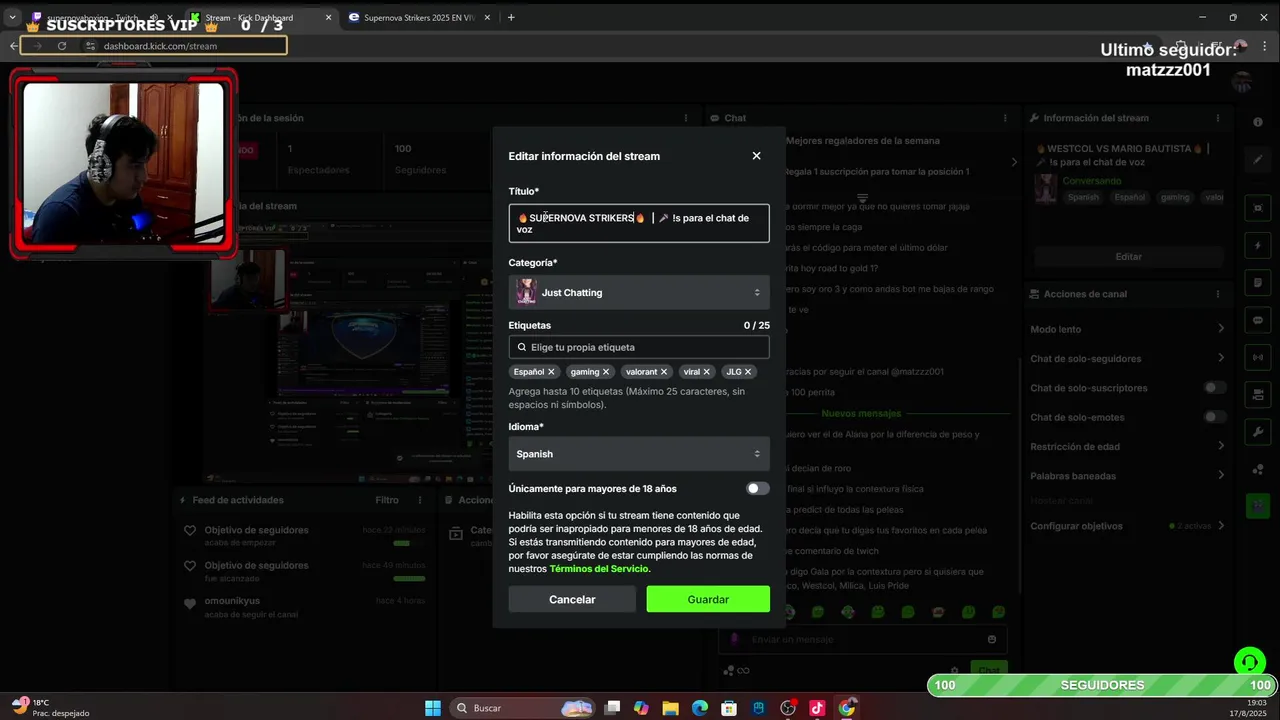Open Microsoft Store from taskbar
This screenshot has height=720, width=1280.
(x=729, y=708)
